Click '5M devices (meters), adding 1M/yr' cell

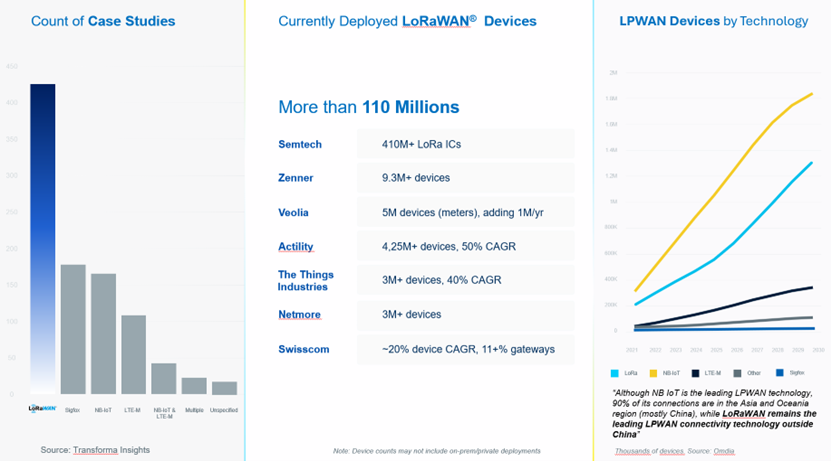coord(463,212)
